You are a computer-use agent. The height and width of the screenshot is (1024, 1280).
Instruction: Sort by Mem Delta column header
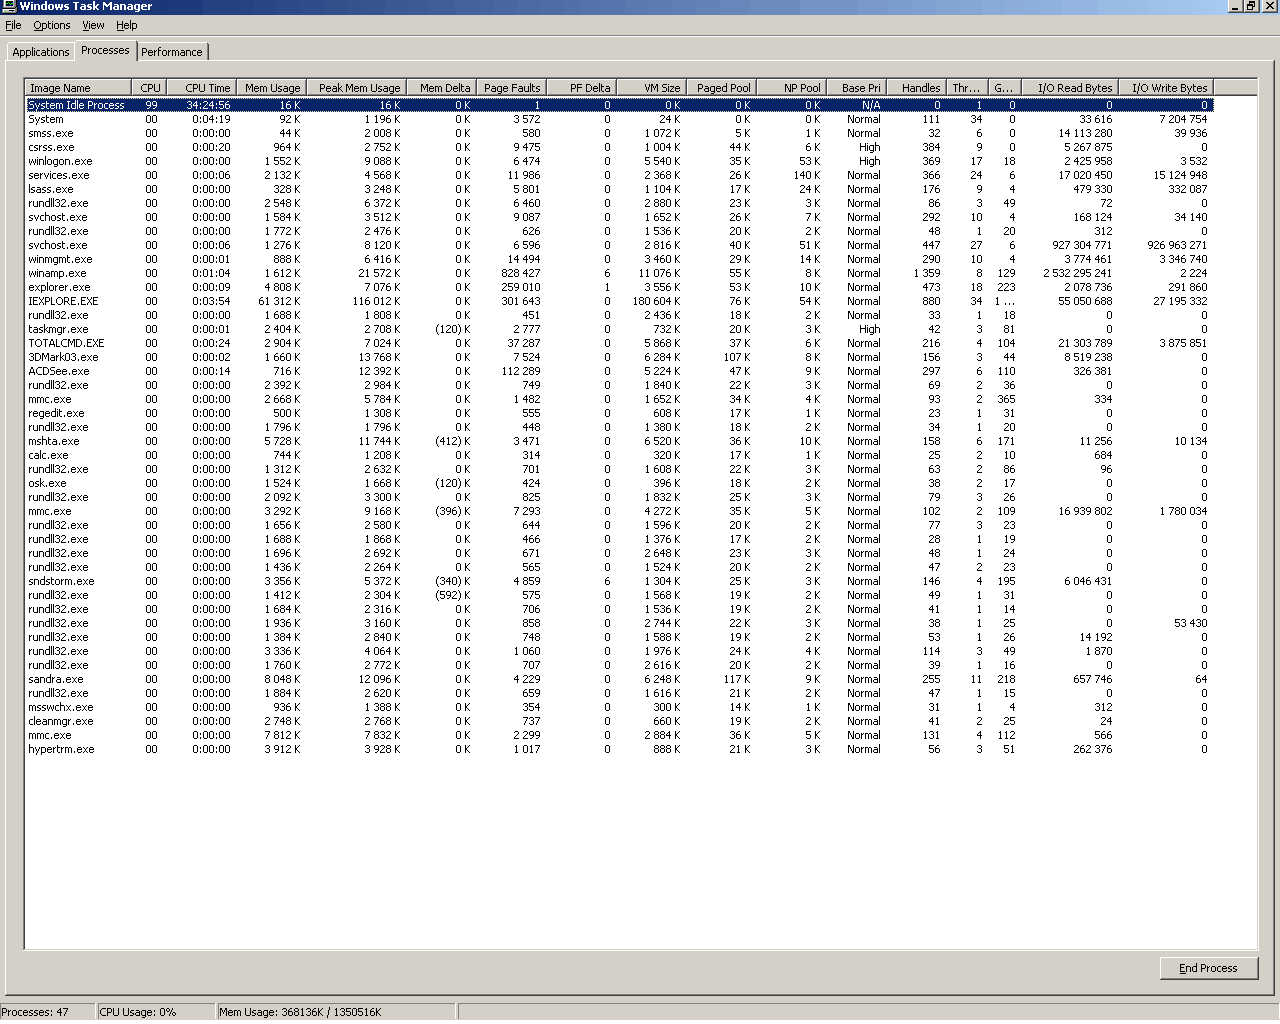click(x=440, y=88)
